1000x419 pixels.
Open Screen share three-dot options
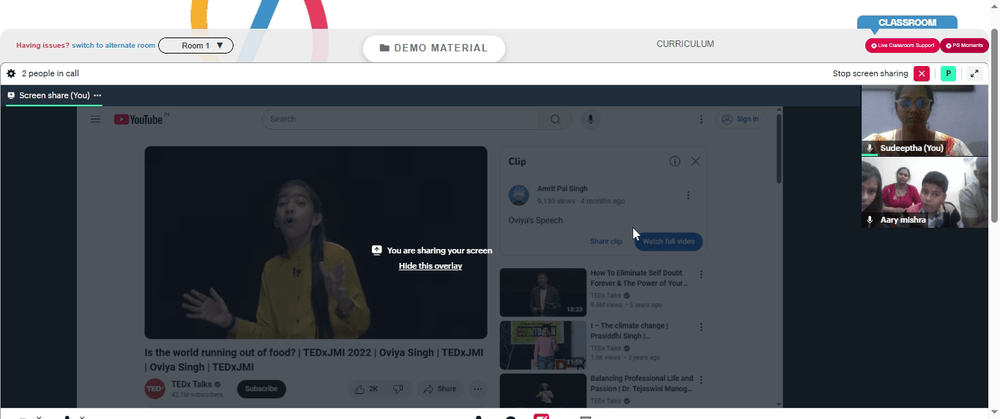(98, 95)
